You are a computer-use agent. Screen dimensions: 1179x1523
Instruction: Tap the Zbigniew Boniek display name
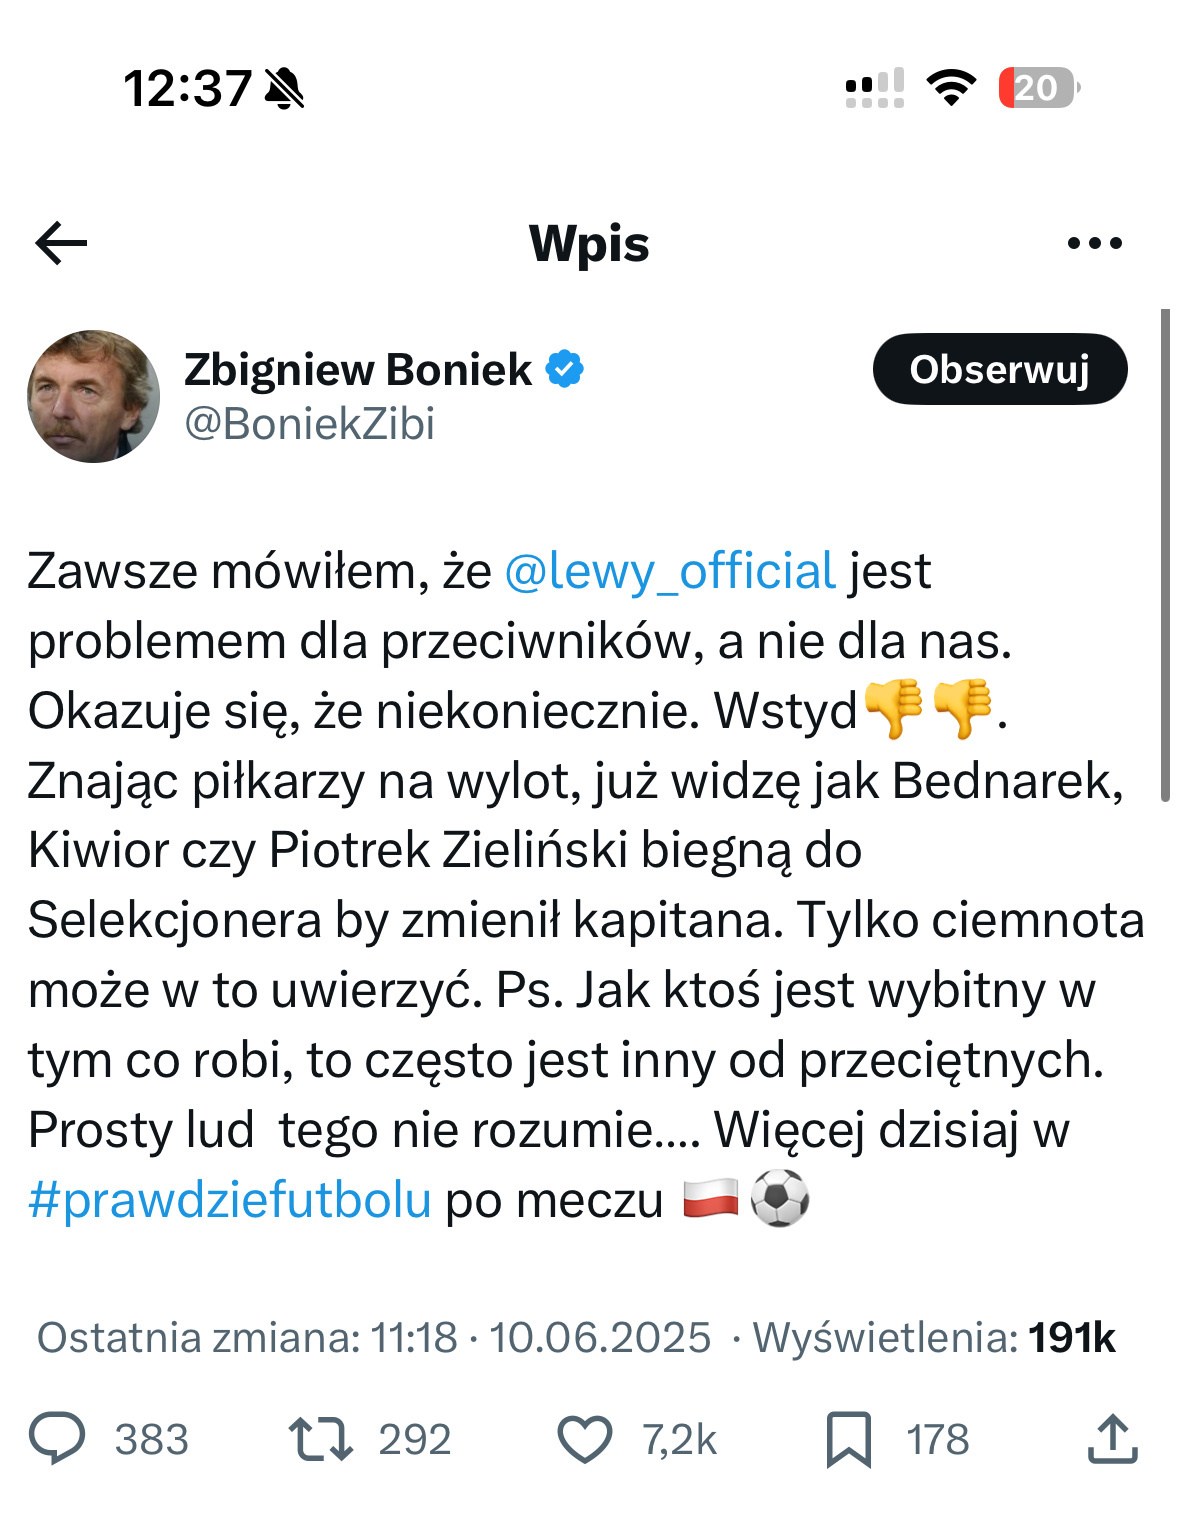[x=358, y=369]
